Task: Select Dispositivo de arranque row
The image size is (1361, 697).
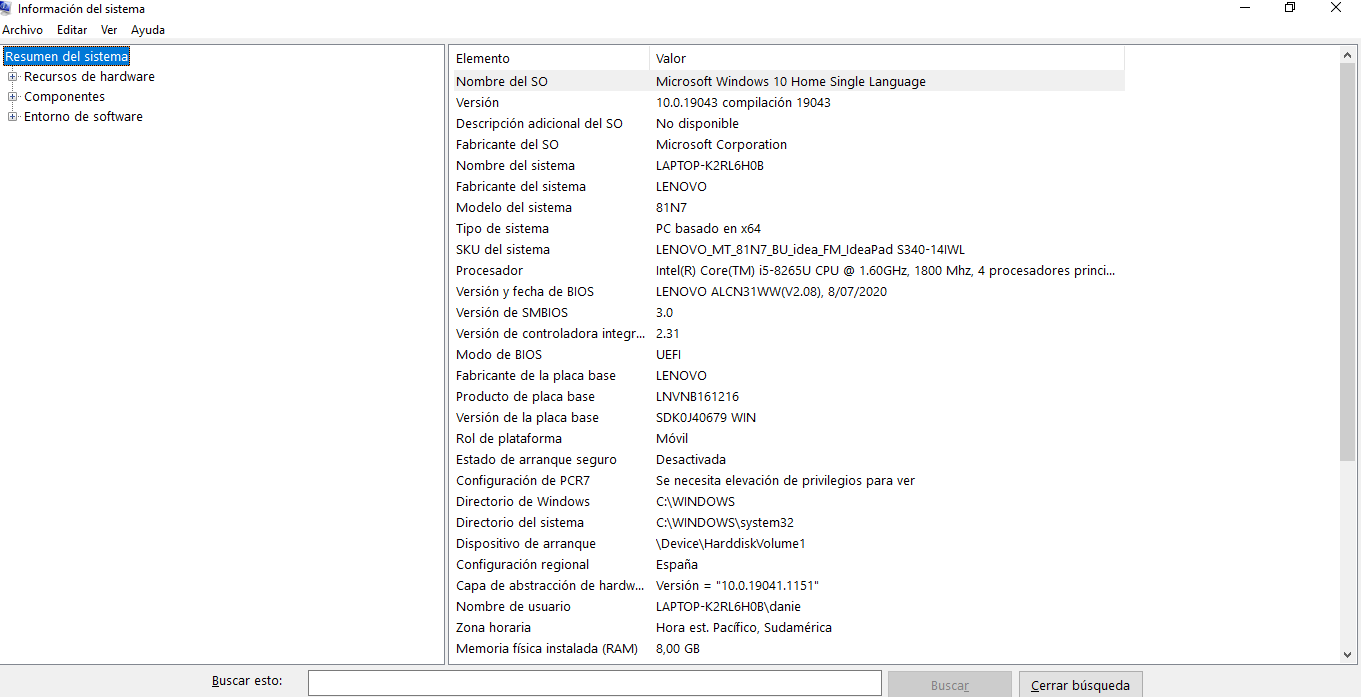Action: (x=788, y=544)
